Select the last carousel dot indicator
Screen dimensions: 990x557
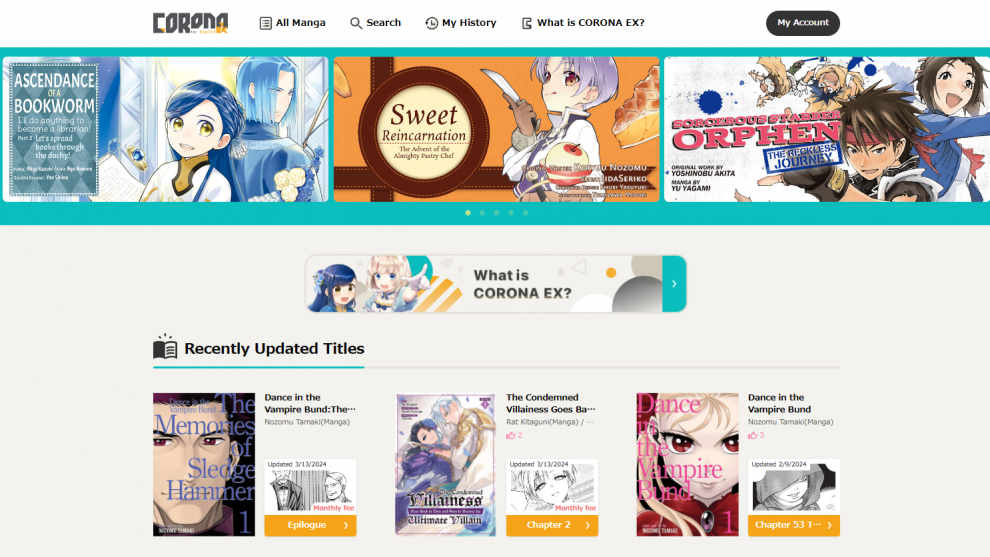(525, 213)
